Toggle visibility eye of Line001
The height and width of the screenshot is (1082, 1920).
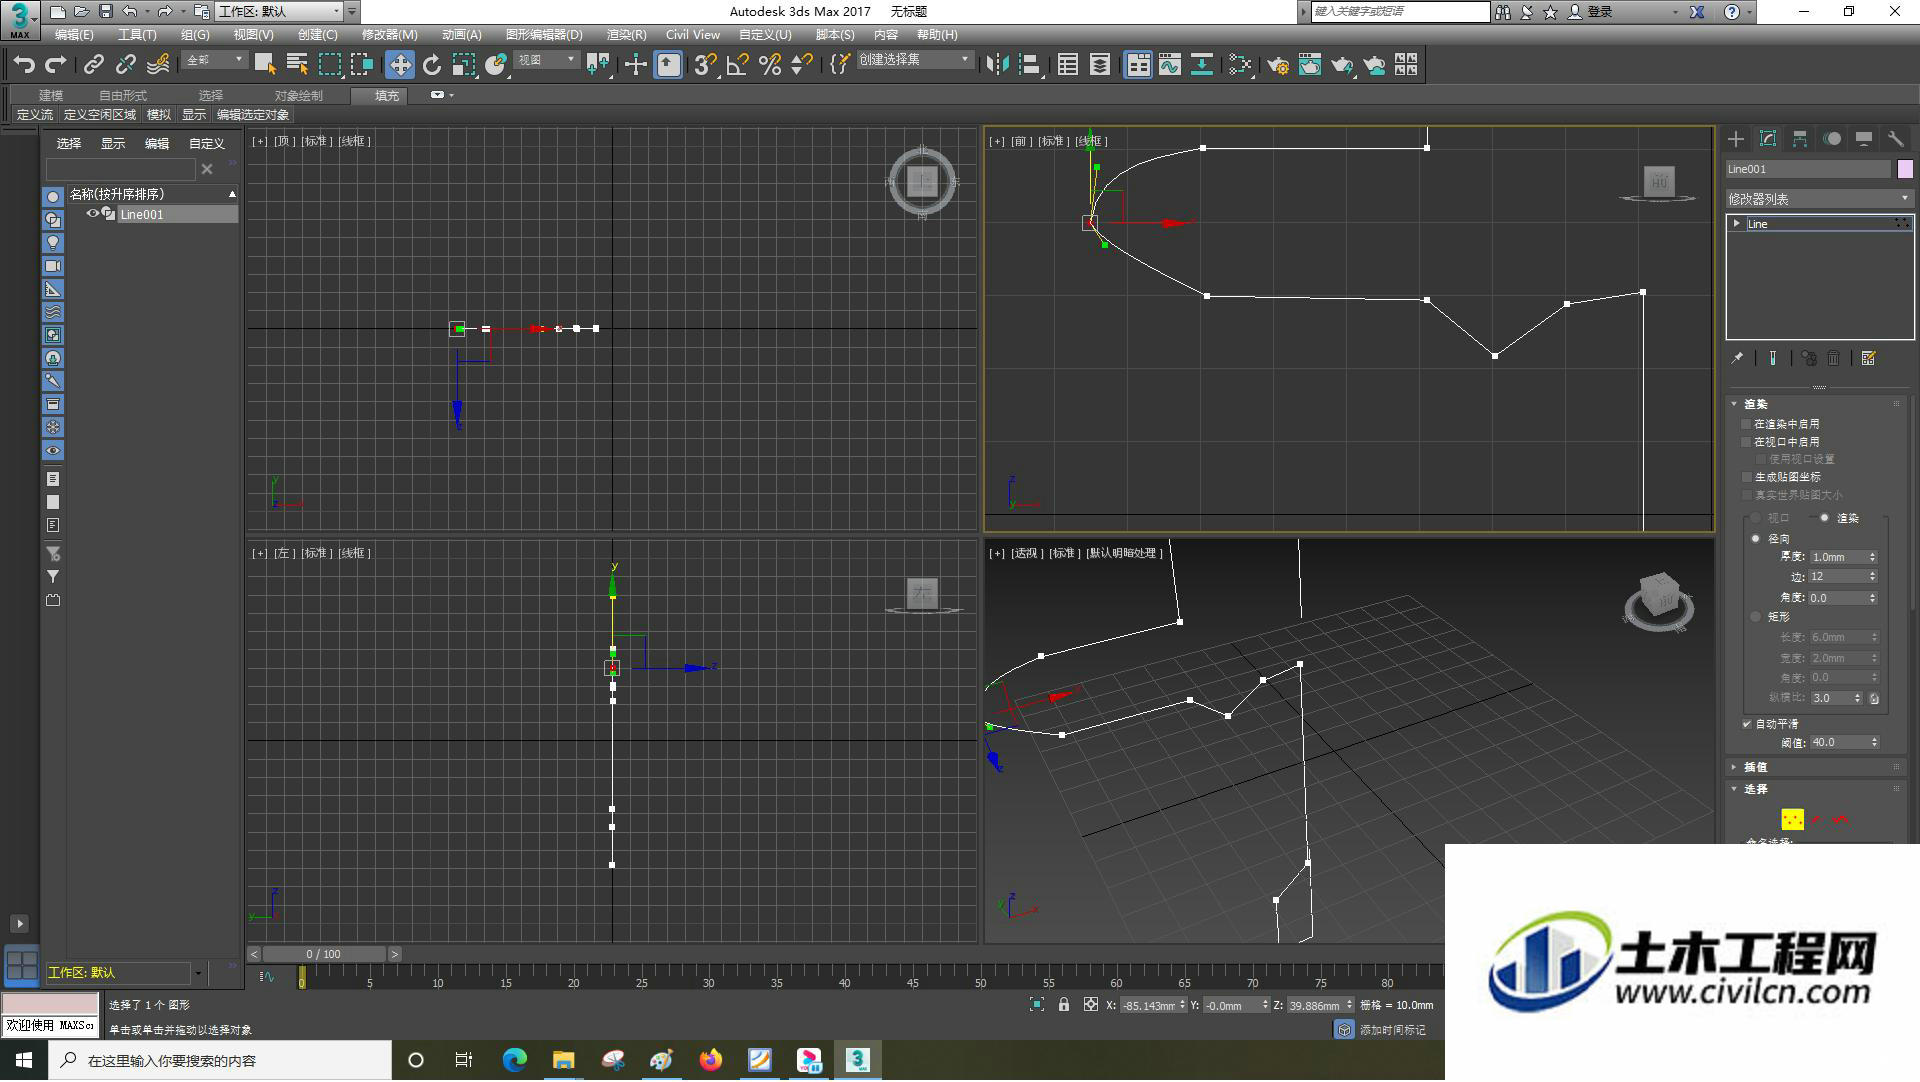(92, 214)
